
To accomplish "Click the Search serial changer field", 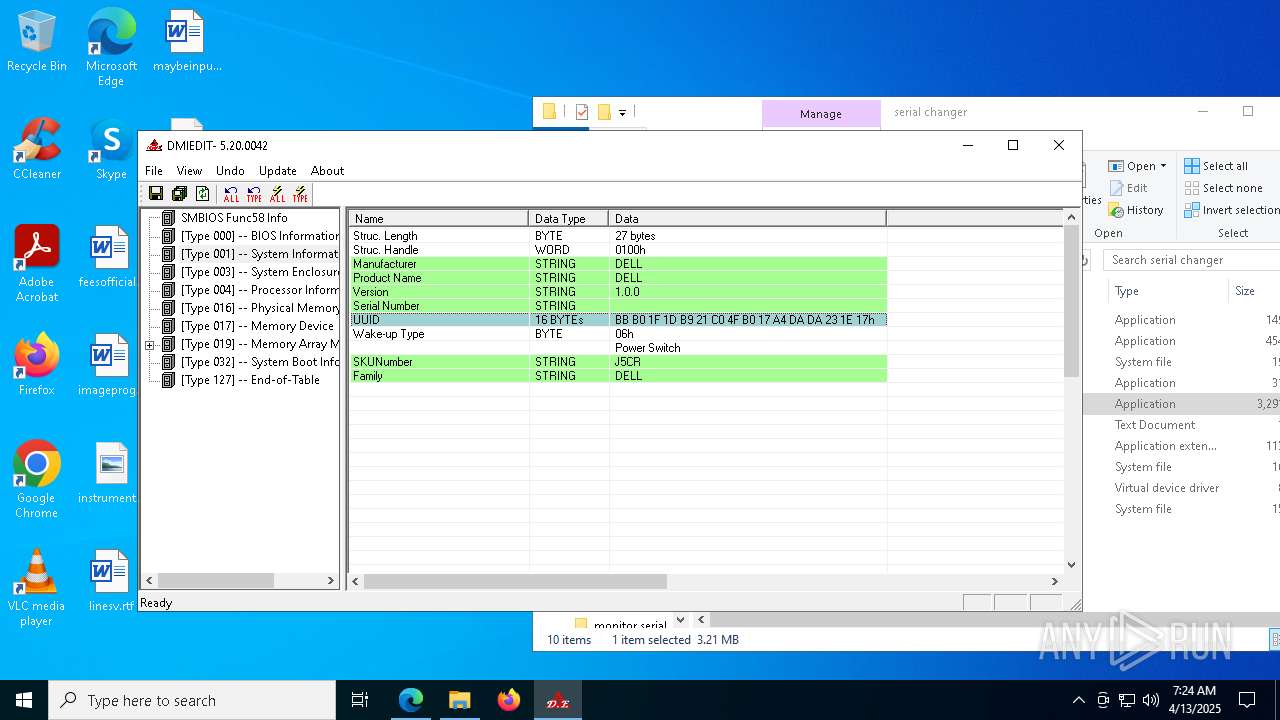I will pyautogui.click(x=1192, y=260).
